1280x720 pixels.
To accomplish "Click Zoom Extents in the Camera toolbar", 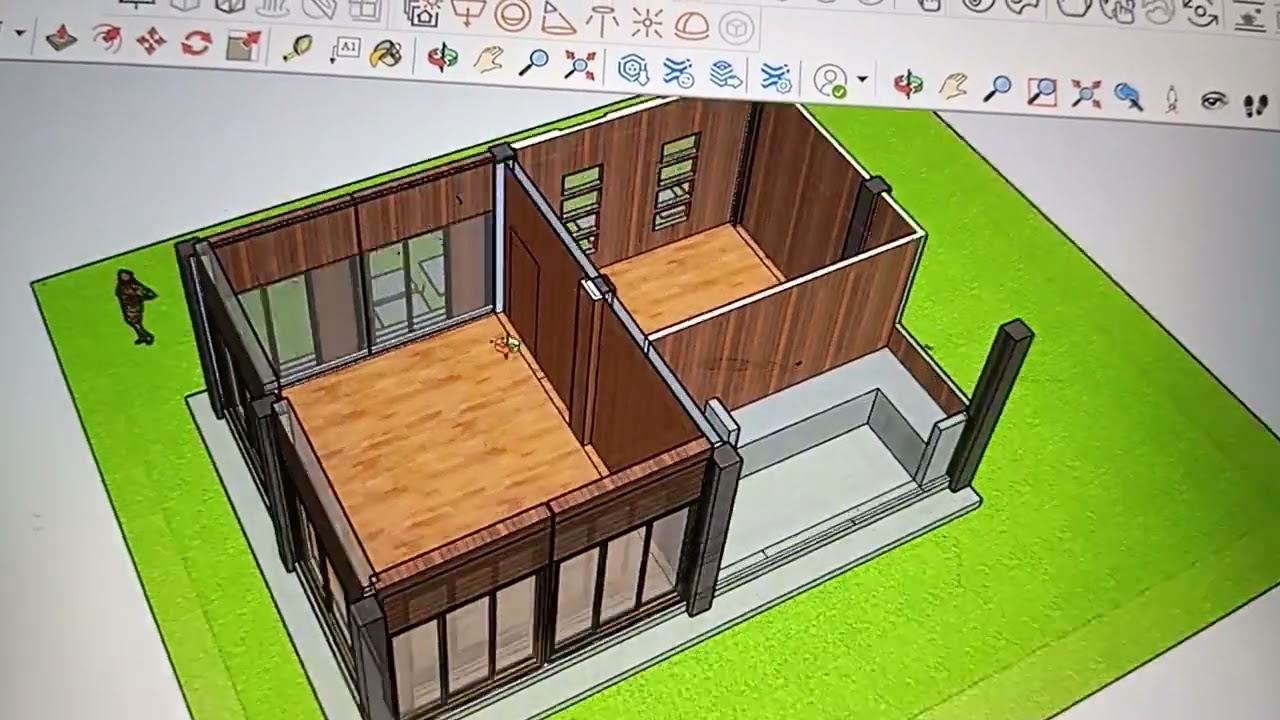I will 1086,94.
